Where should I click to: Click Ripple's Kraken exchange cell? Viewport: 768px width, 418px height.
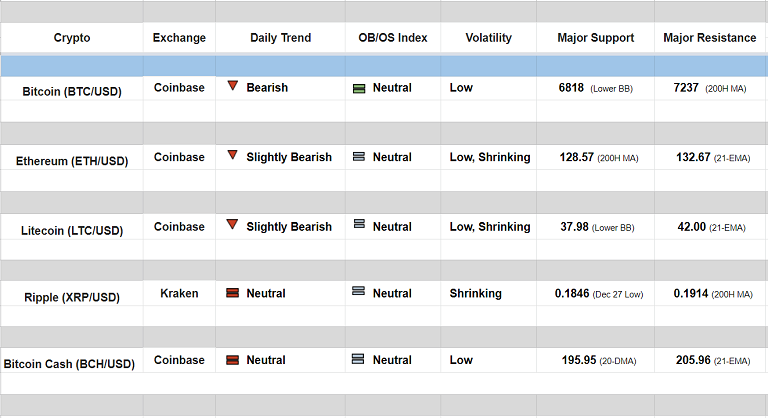click(179, 293)
